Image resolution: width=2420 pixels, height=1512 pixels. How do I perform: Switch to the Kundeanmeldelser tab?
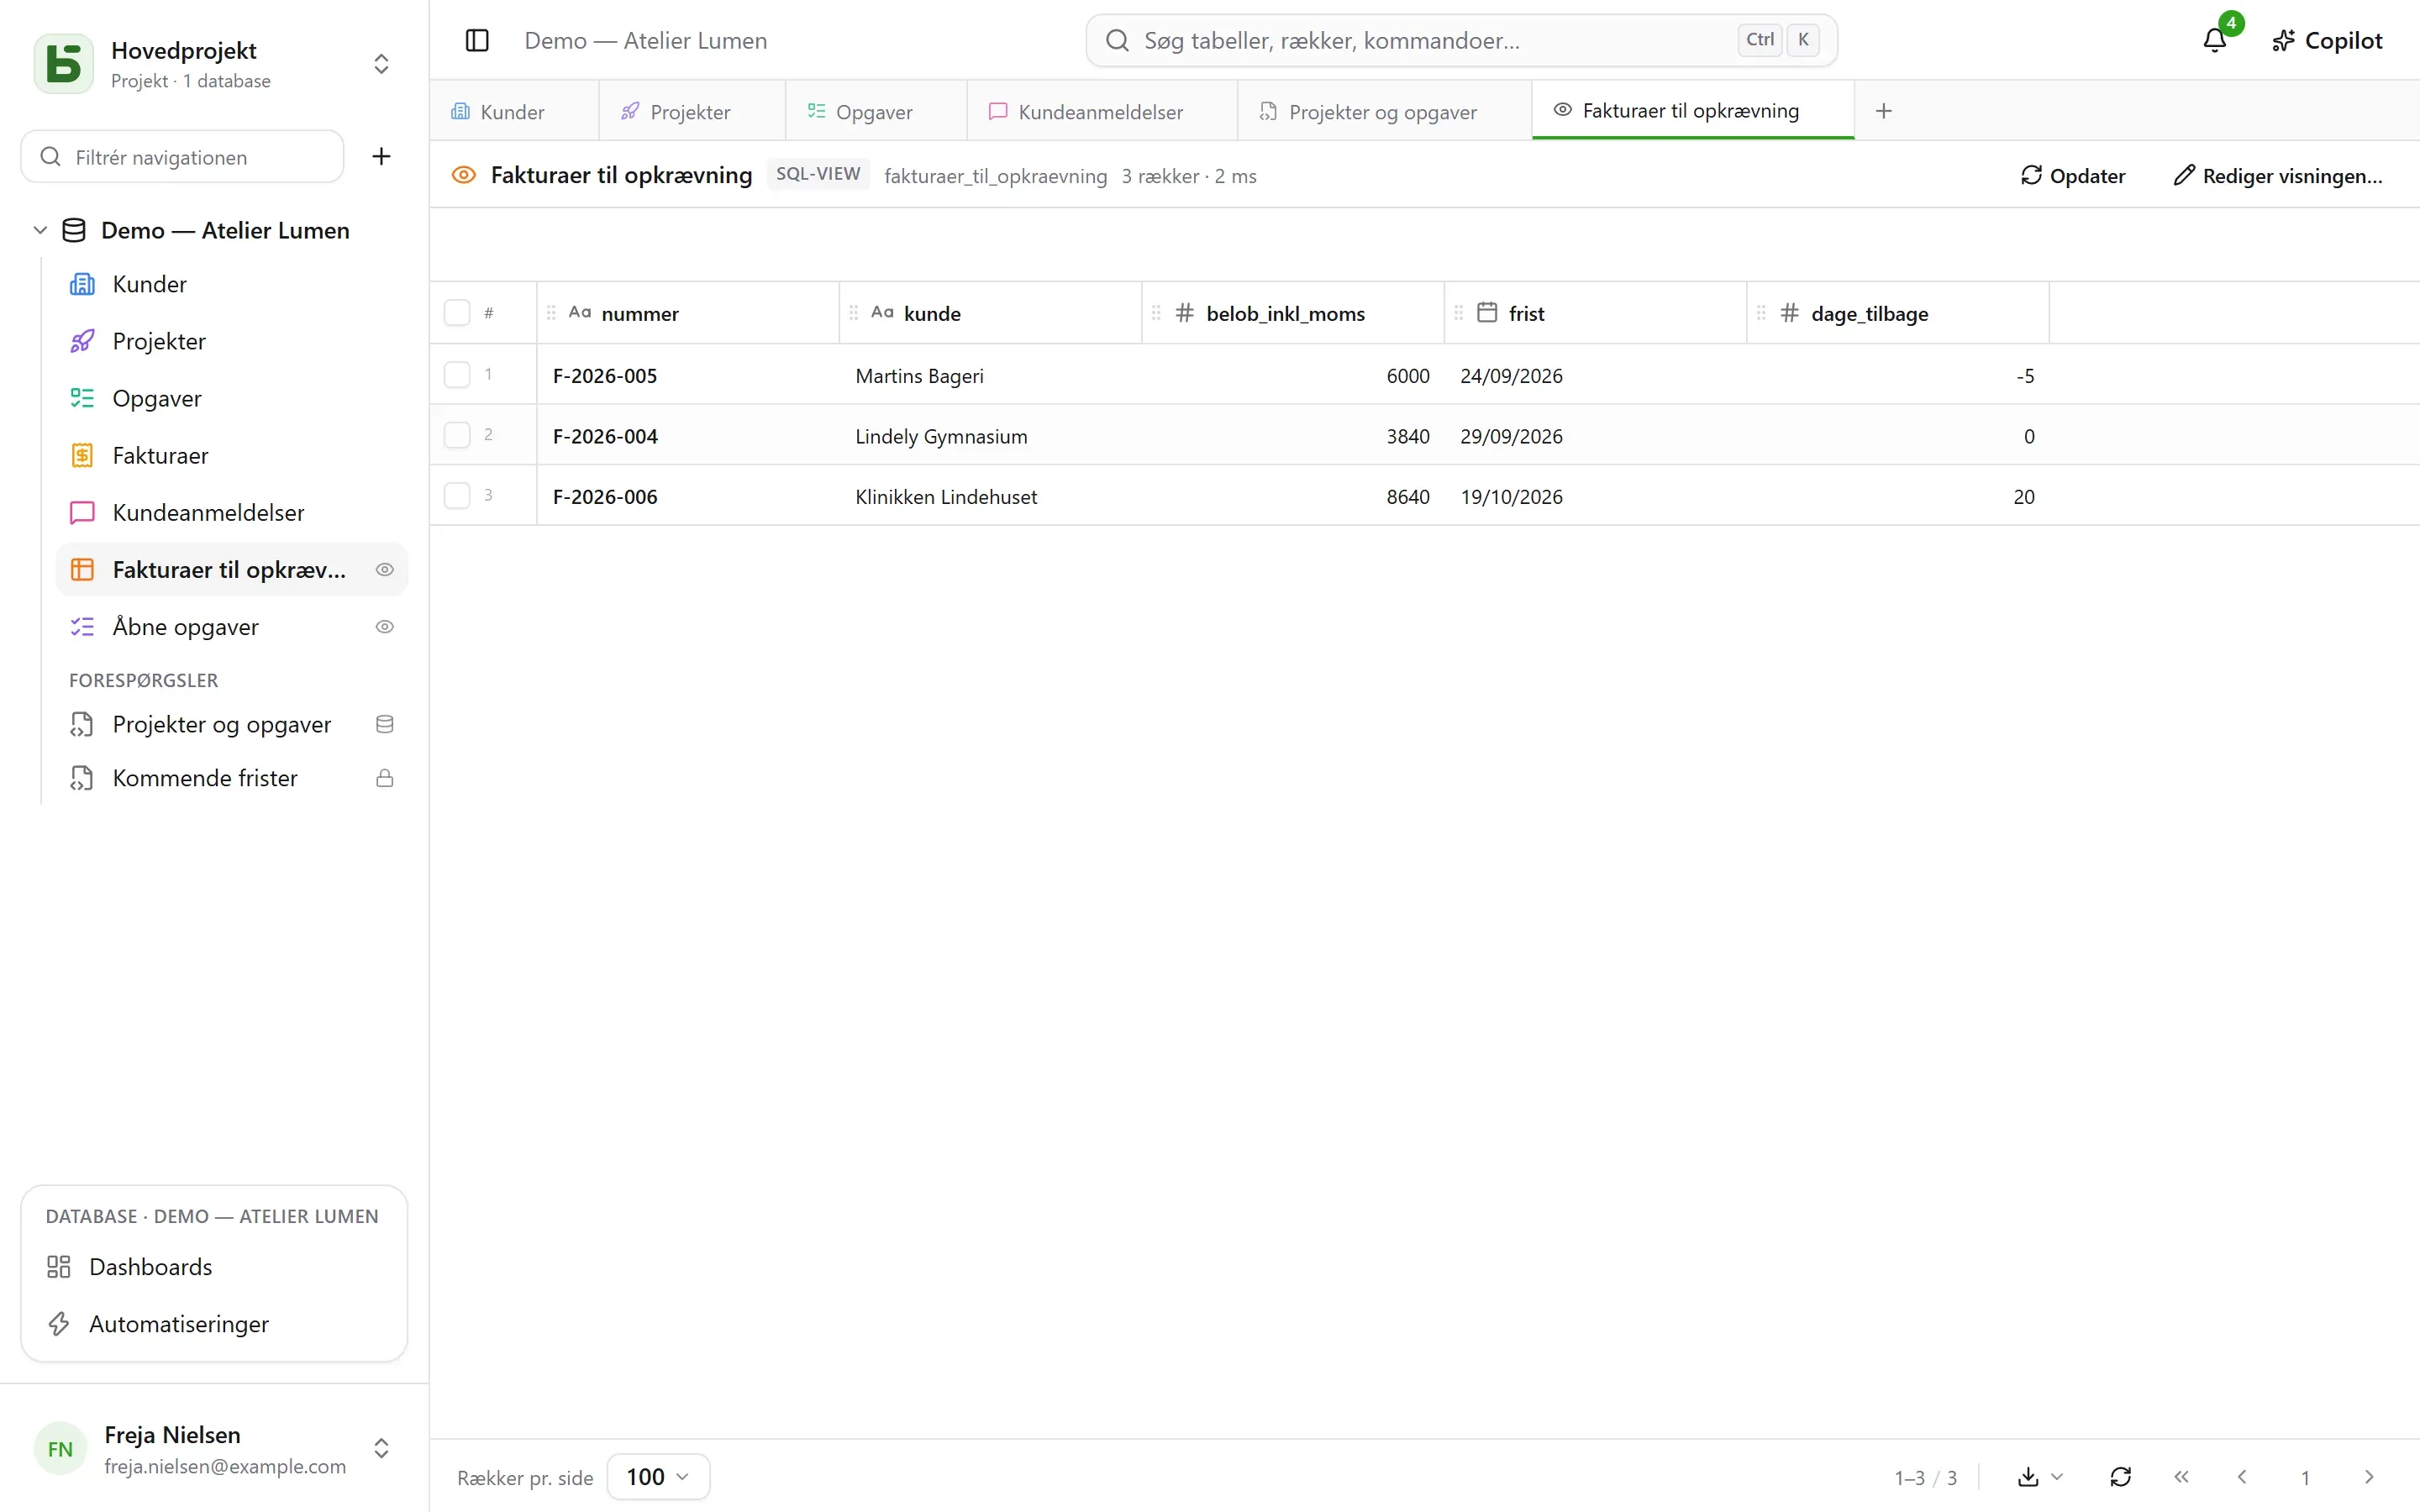tap(1101, 111)
